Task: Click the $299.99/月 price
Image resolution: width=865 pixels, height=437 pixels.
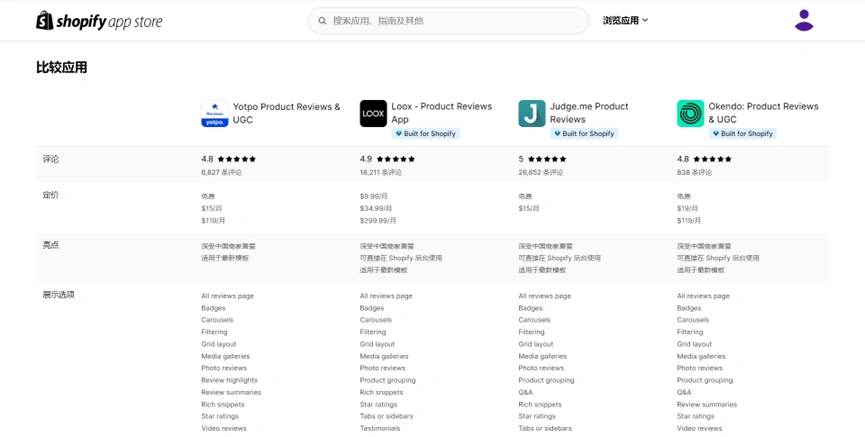Action: click(x=378, y=221)
